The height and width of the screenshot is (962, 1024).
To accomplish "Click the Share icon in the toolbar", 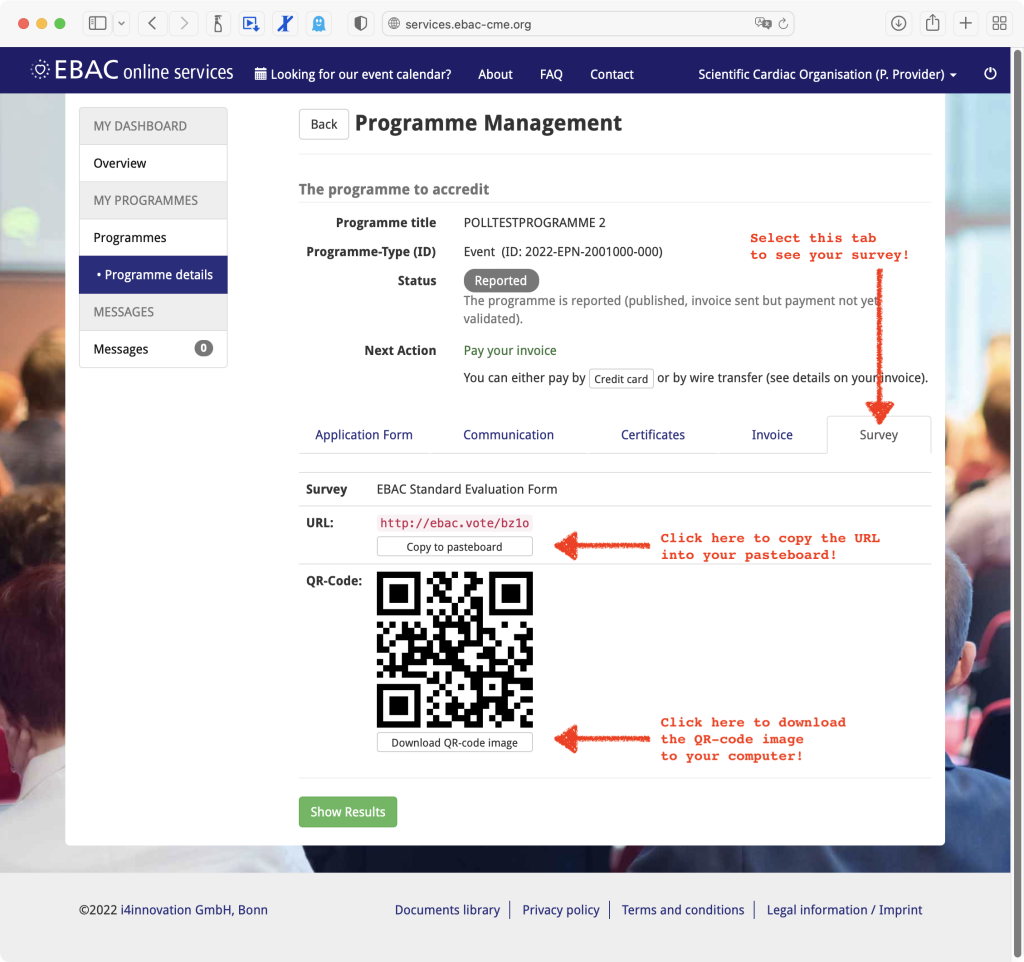I will click(x=934, y=23).
